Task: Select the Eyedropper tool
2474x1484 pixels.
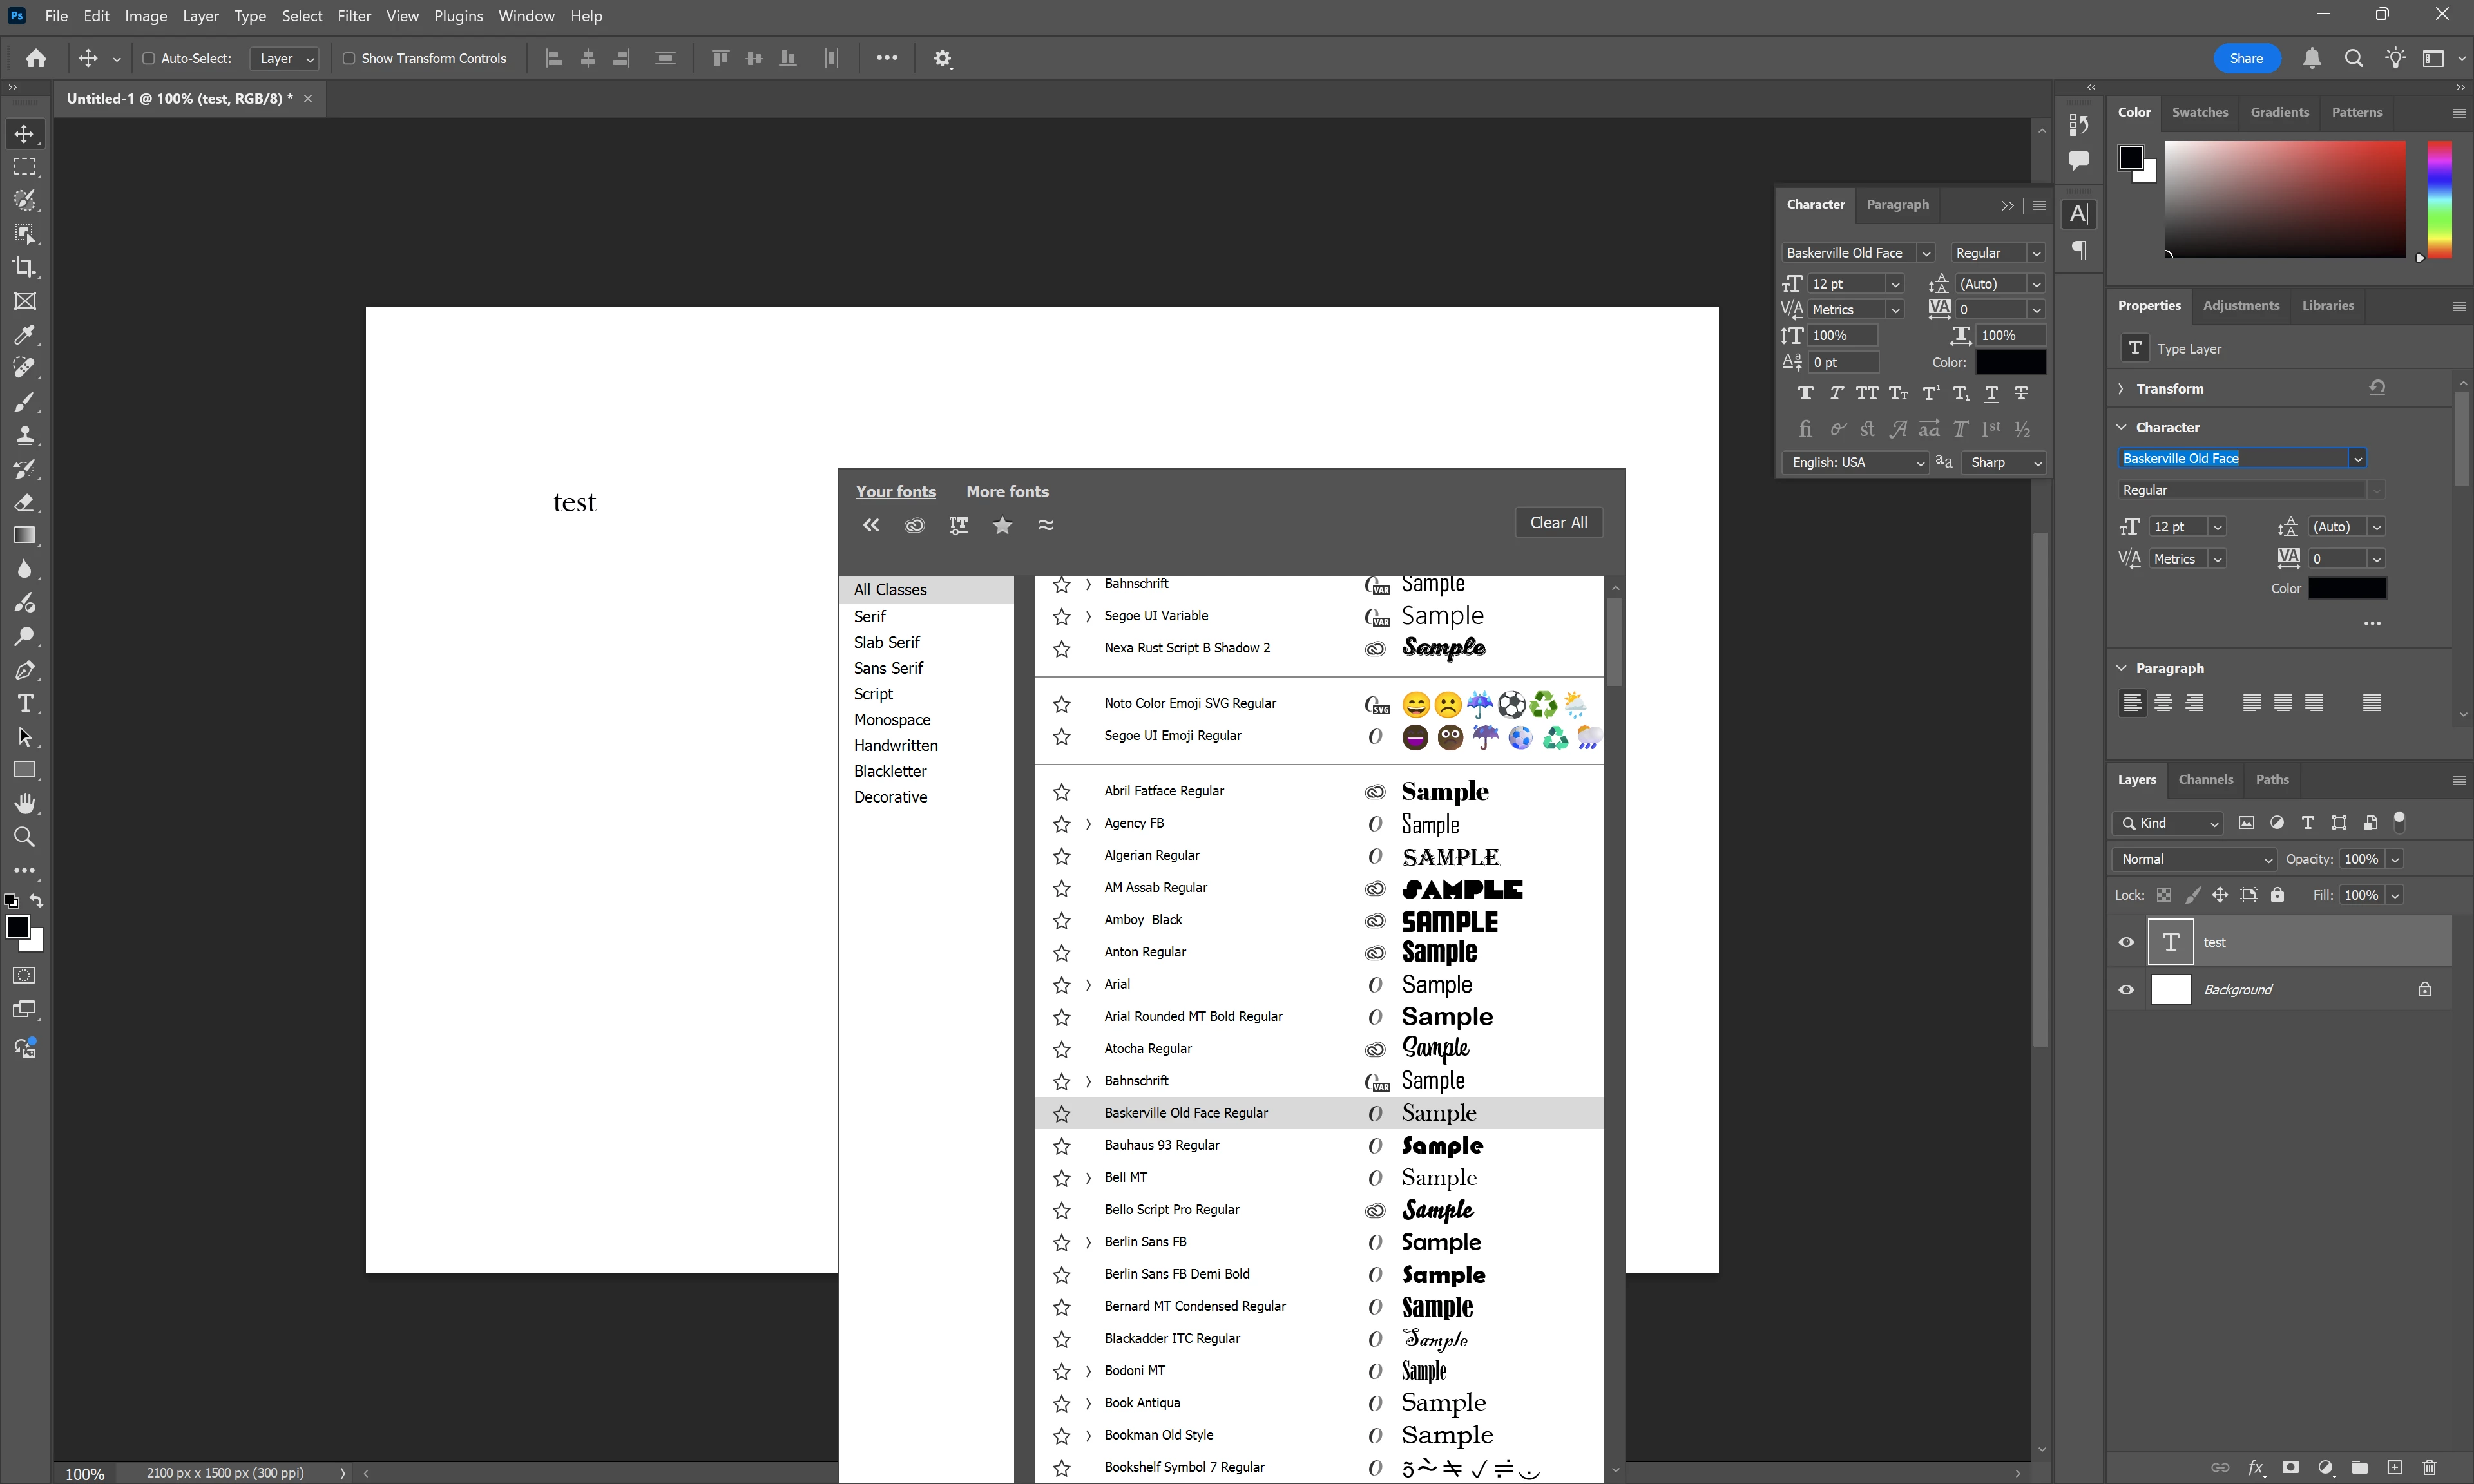Action: pos(24,334)
